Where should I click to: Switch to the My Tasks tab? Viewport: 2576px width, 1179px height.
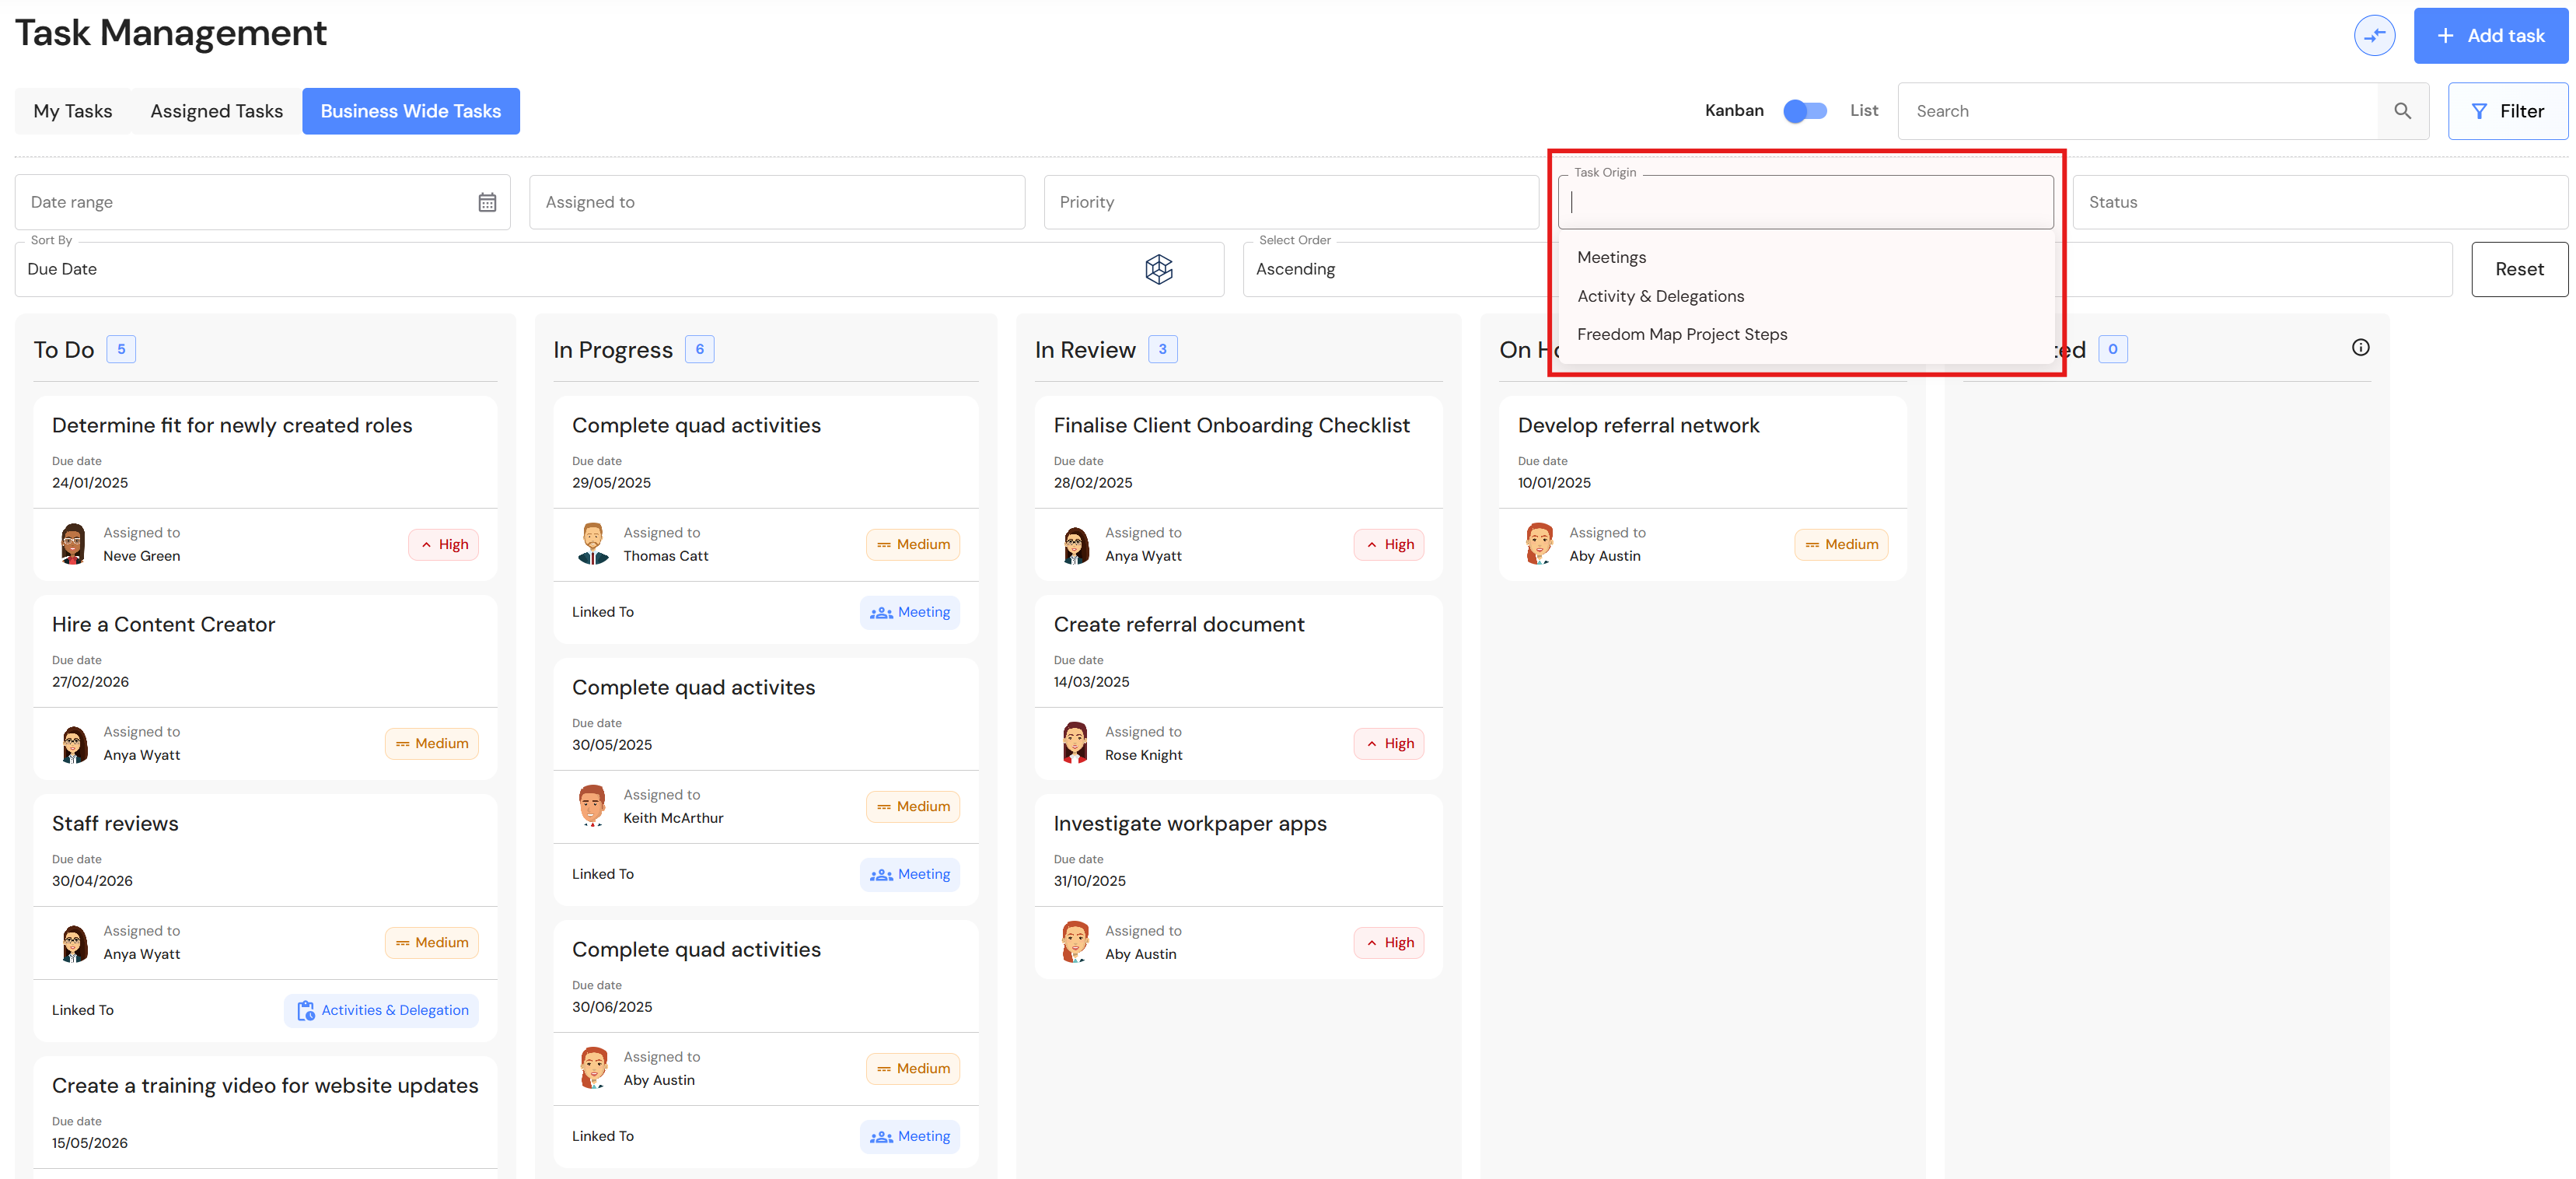73,111
